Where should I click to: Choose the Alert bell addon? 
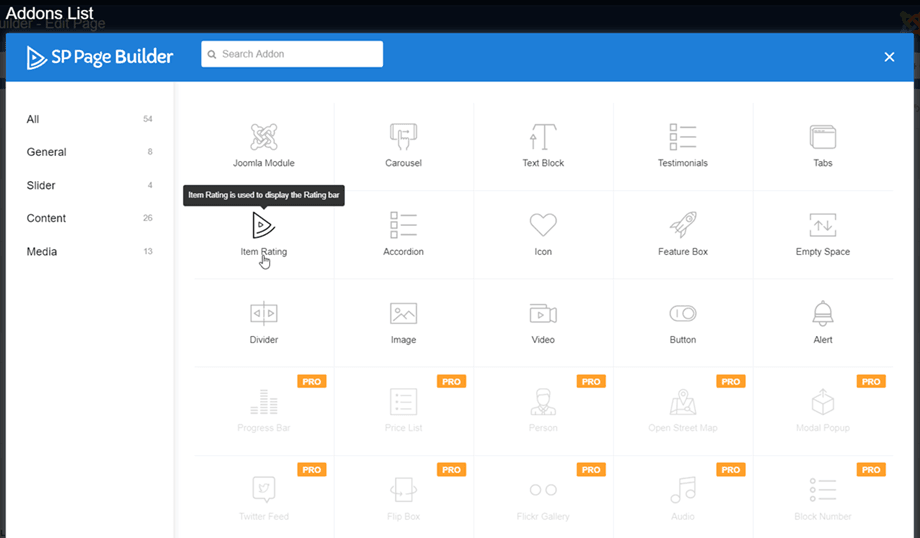click(822, 313)
